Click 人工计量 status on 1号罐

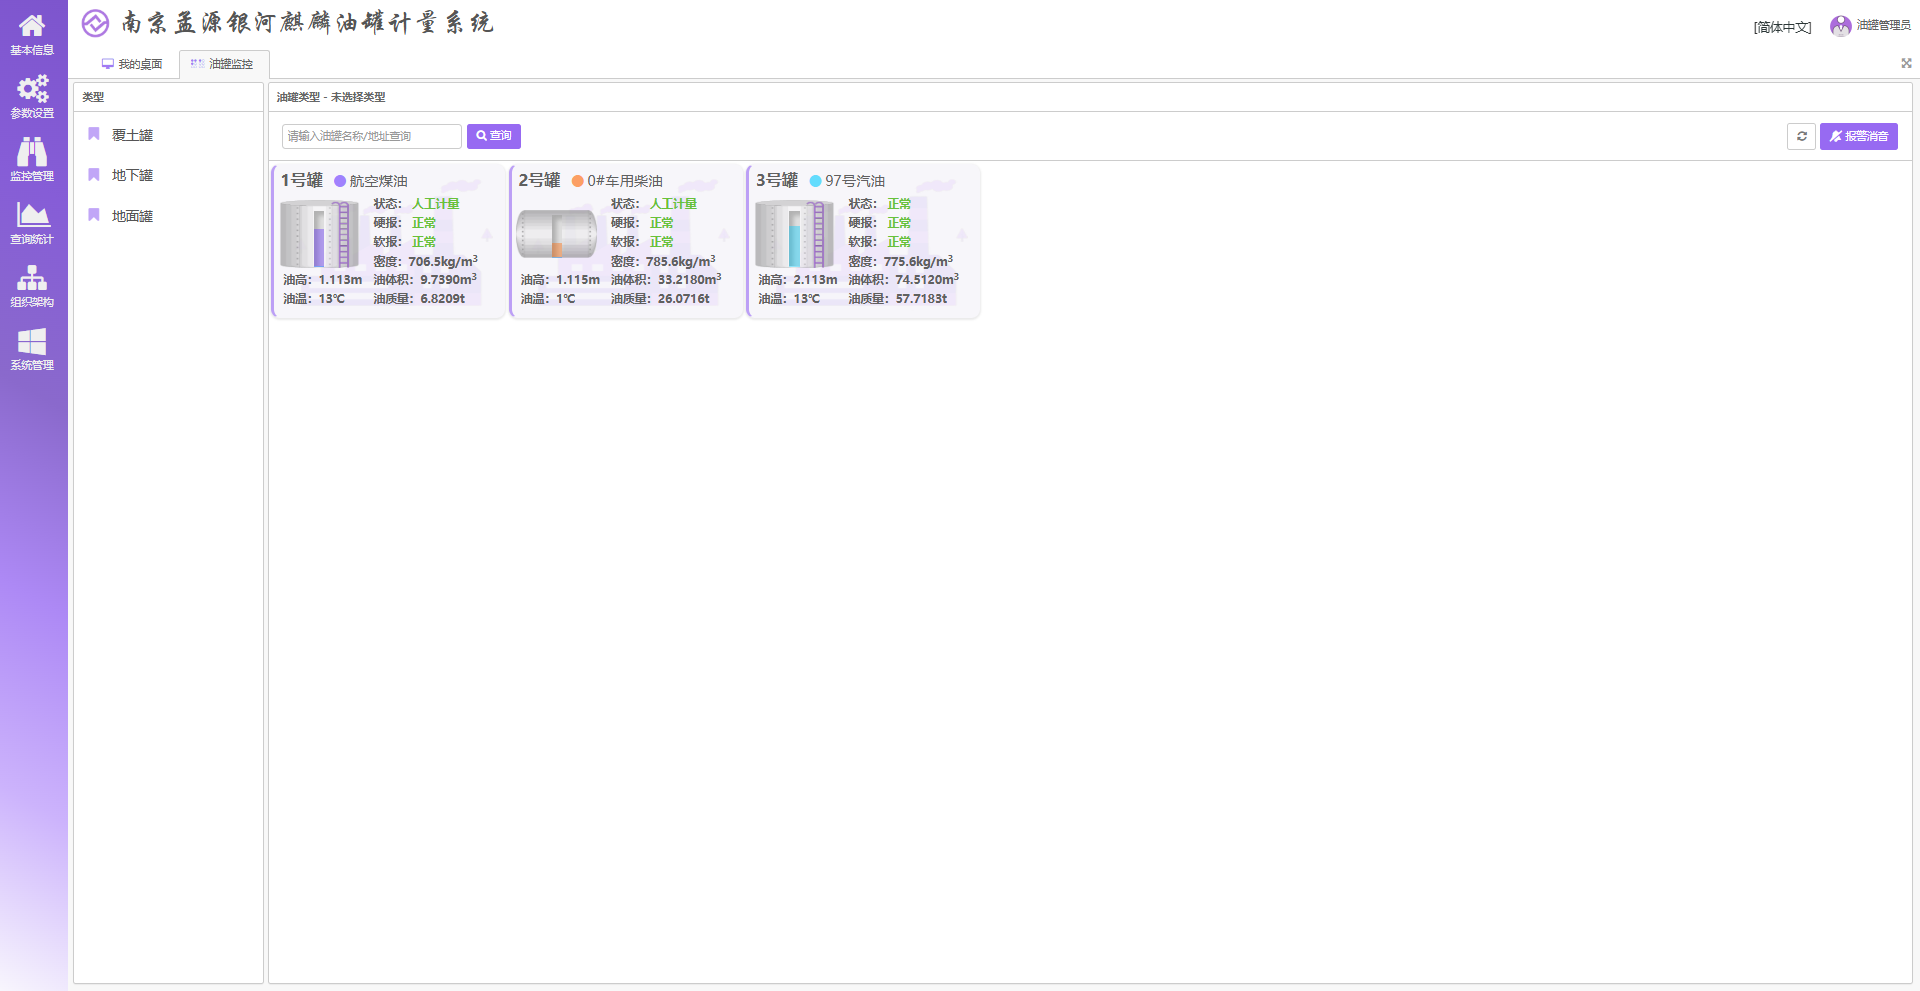(x=436, y=204)
